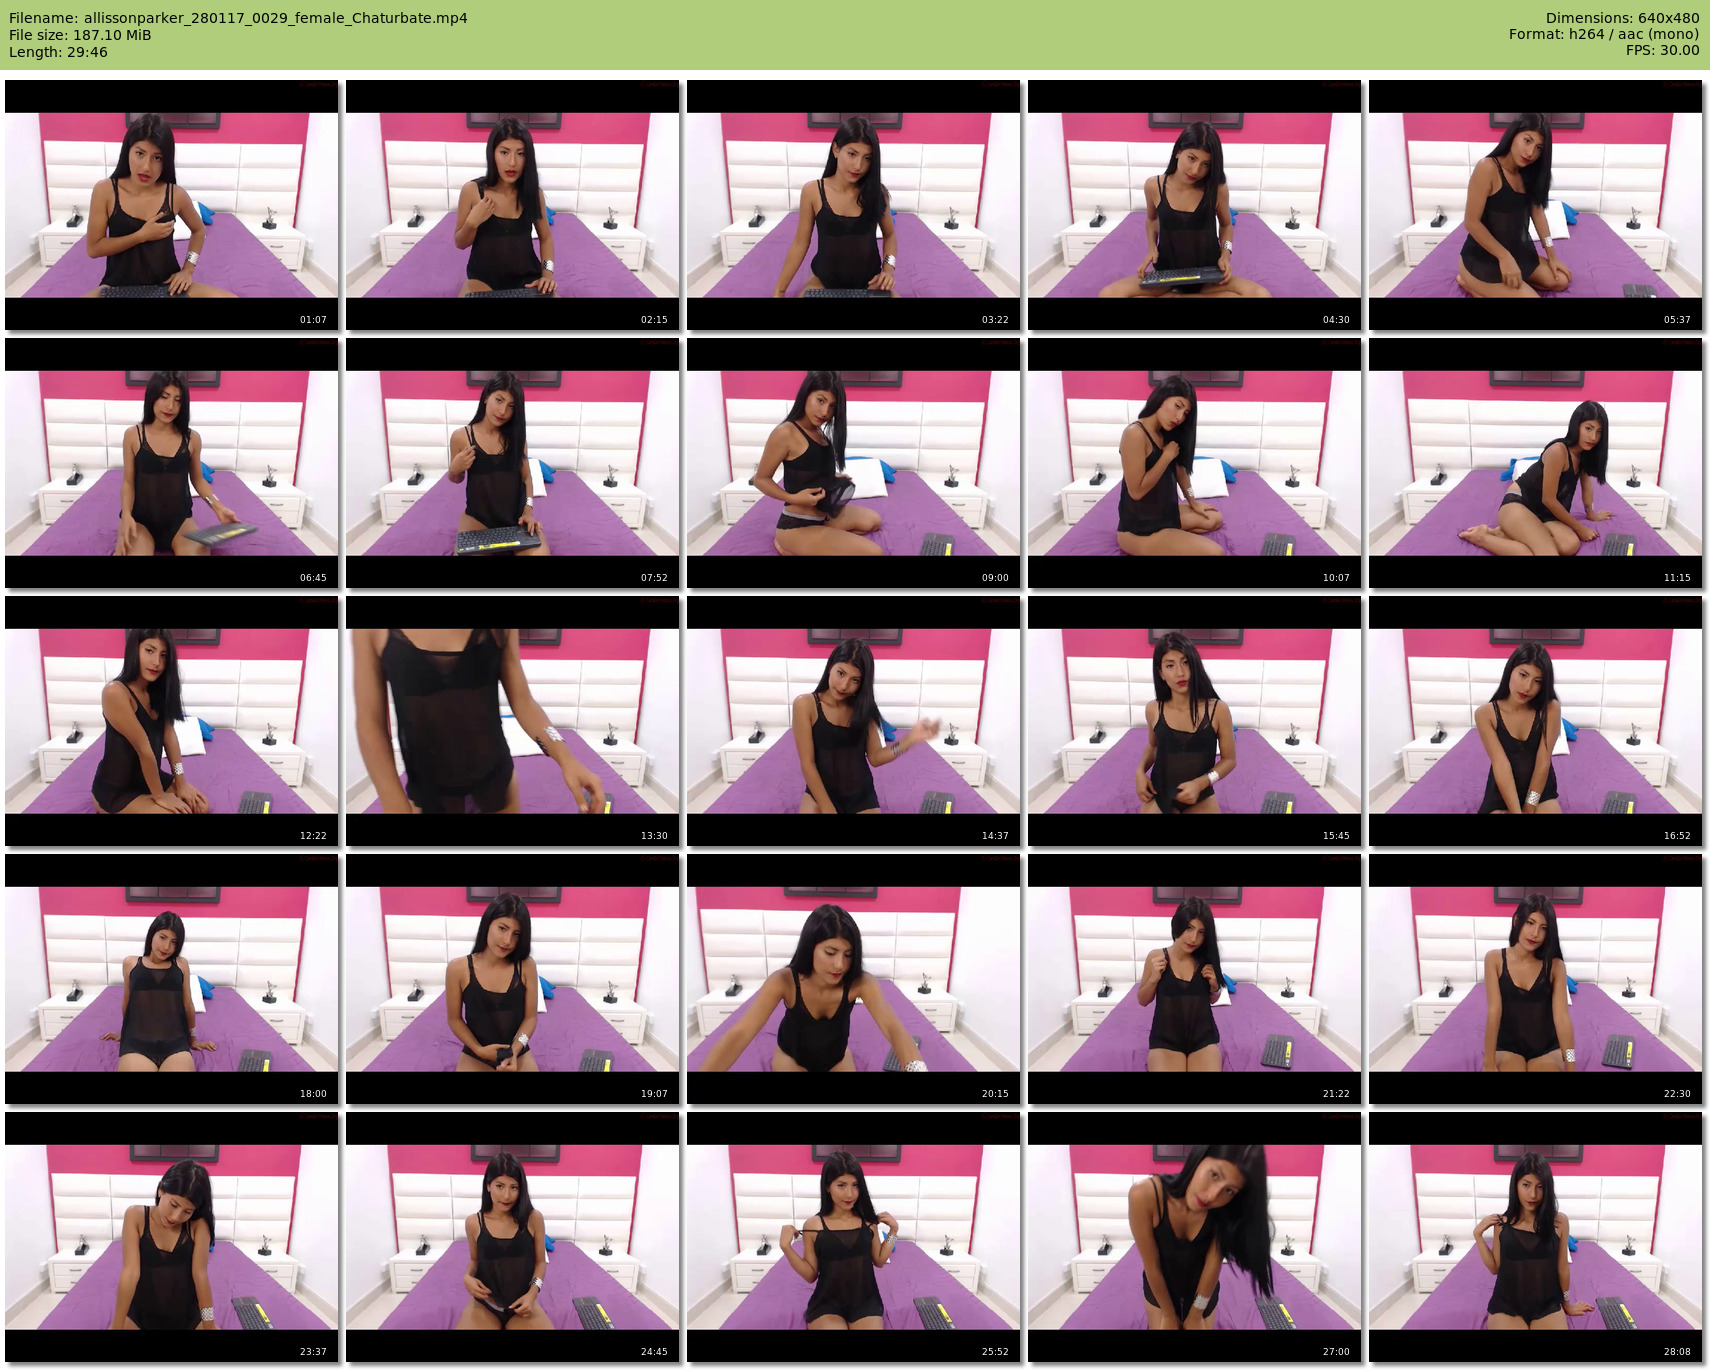Click the 'FPS: 30.00' text
The image size is (1710, 1370).
(x=1662, y=50)
